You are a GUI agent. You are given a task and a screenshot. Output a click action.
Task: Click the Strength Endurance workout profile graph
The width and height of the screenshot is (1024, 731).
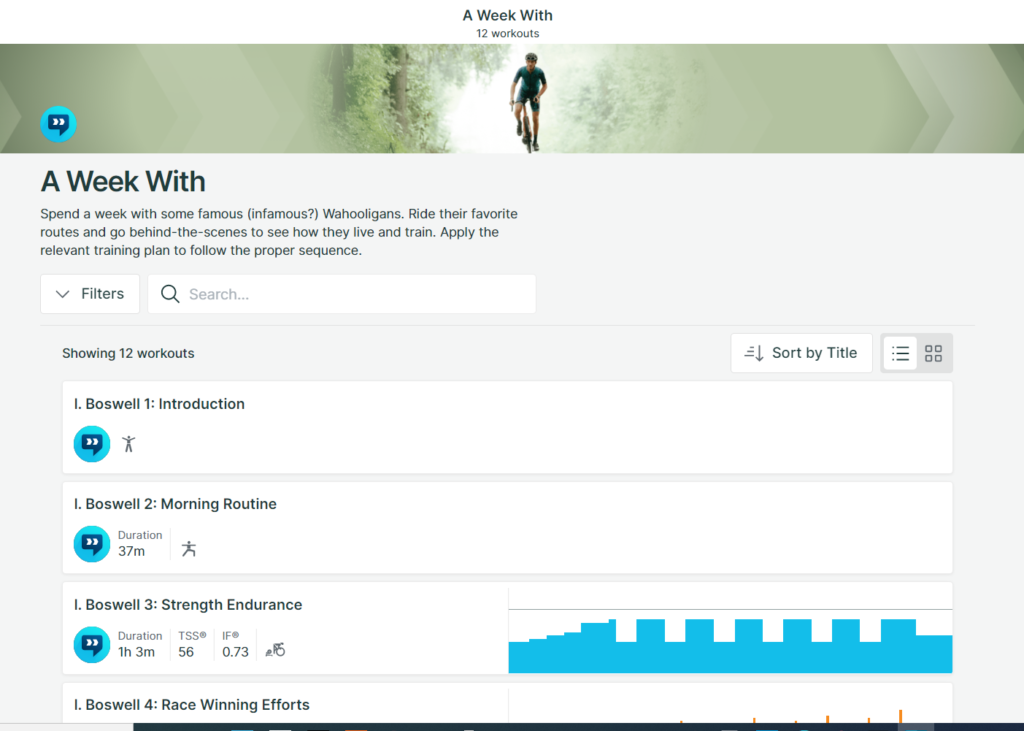(730, 630)
